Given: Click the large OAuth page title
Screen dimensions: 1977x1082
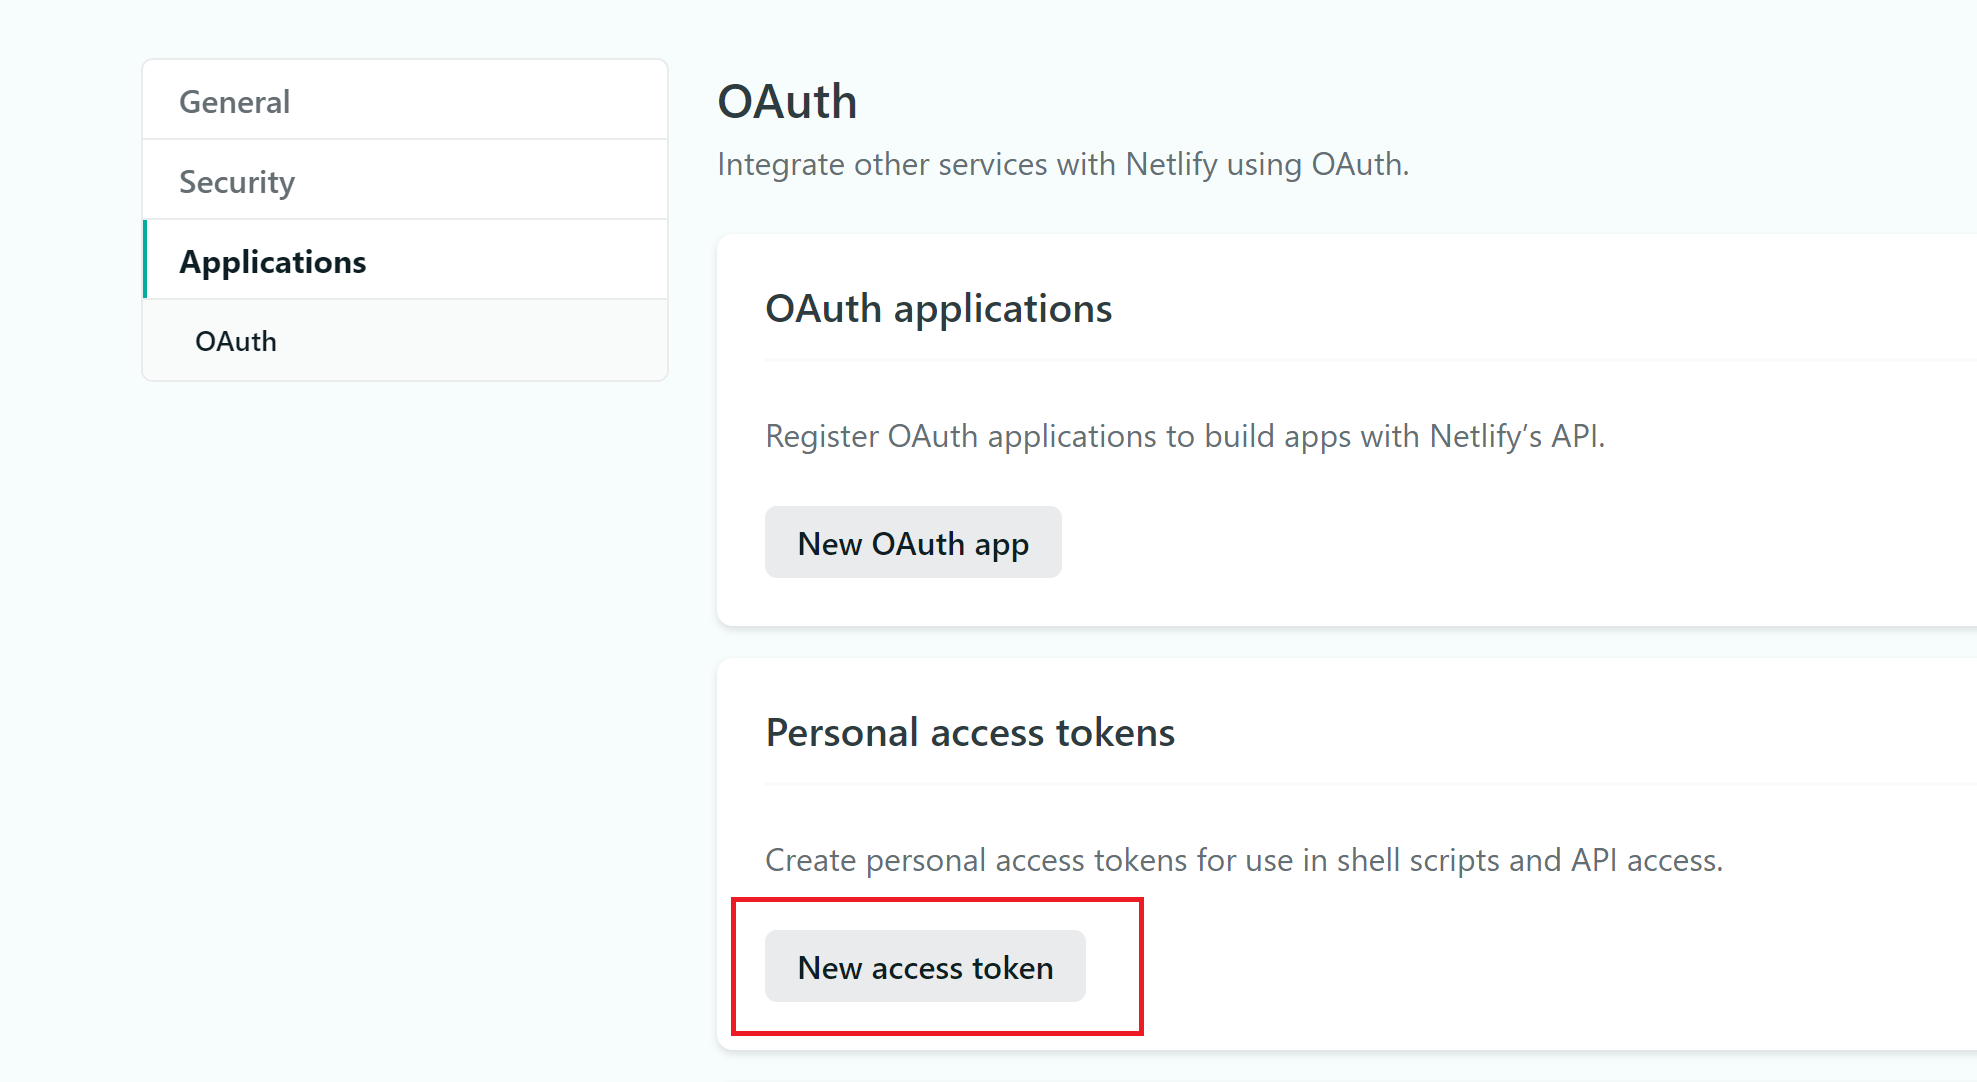Looking at the screenshot, I should pos(787,102).
